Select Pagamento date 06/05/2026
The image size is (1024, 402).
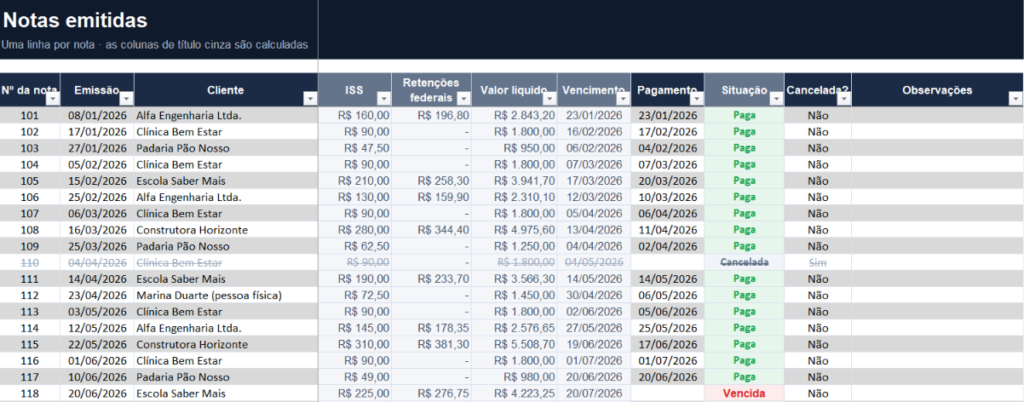(667, 296)
